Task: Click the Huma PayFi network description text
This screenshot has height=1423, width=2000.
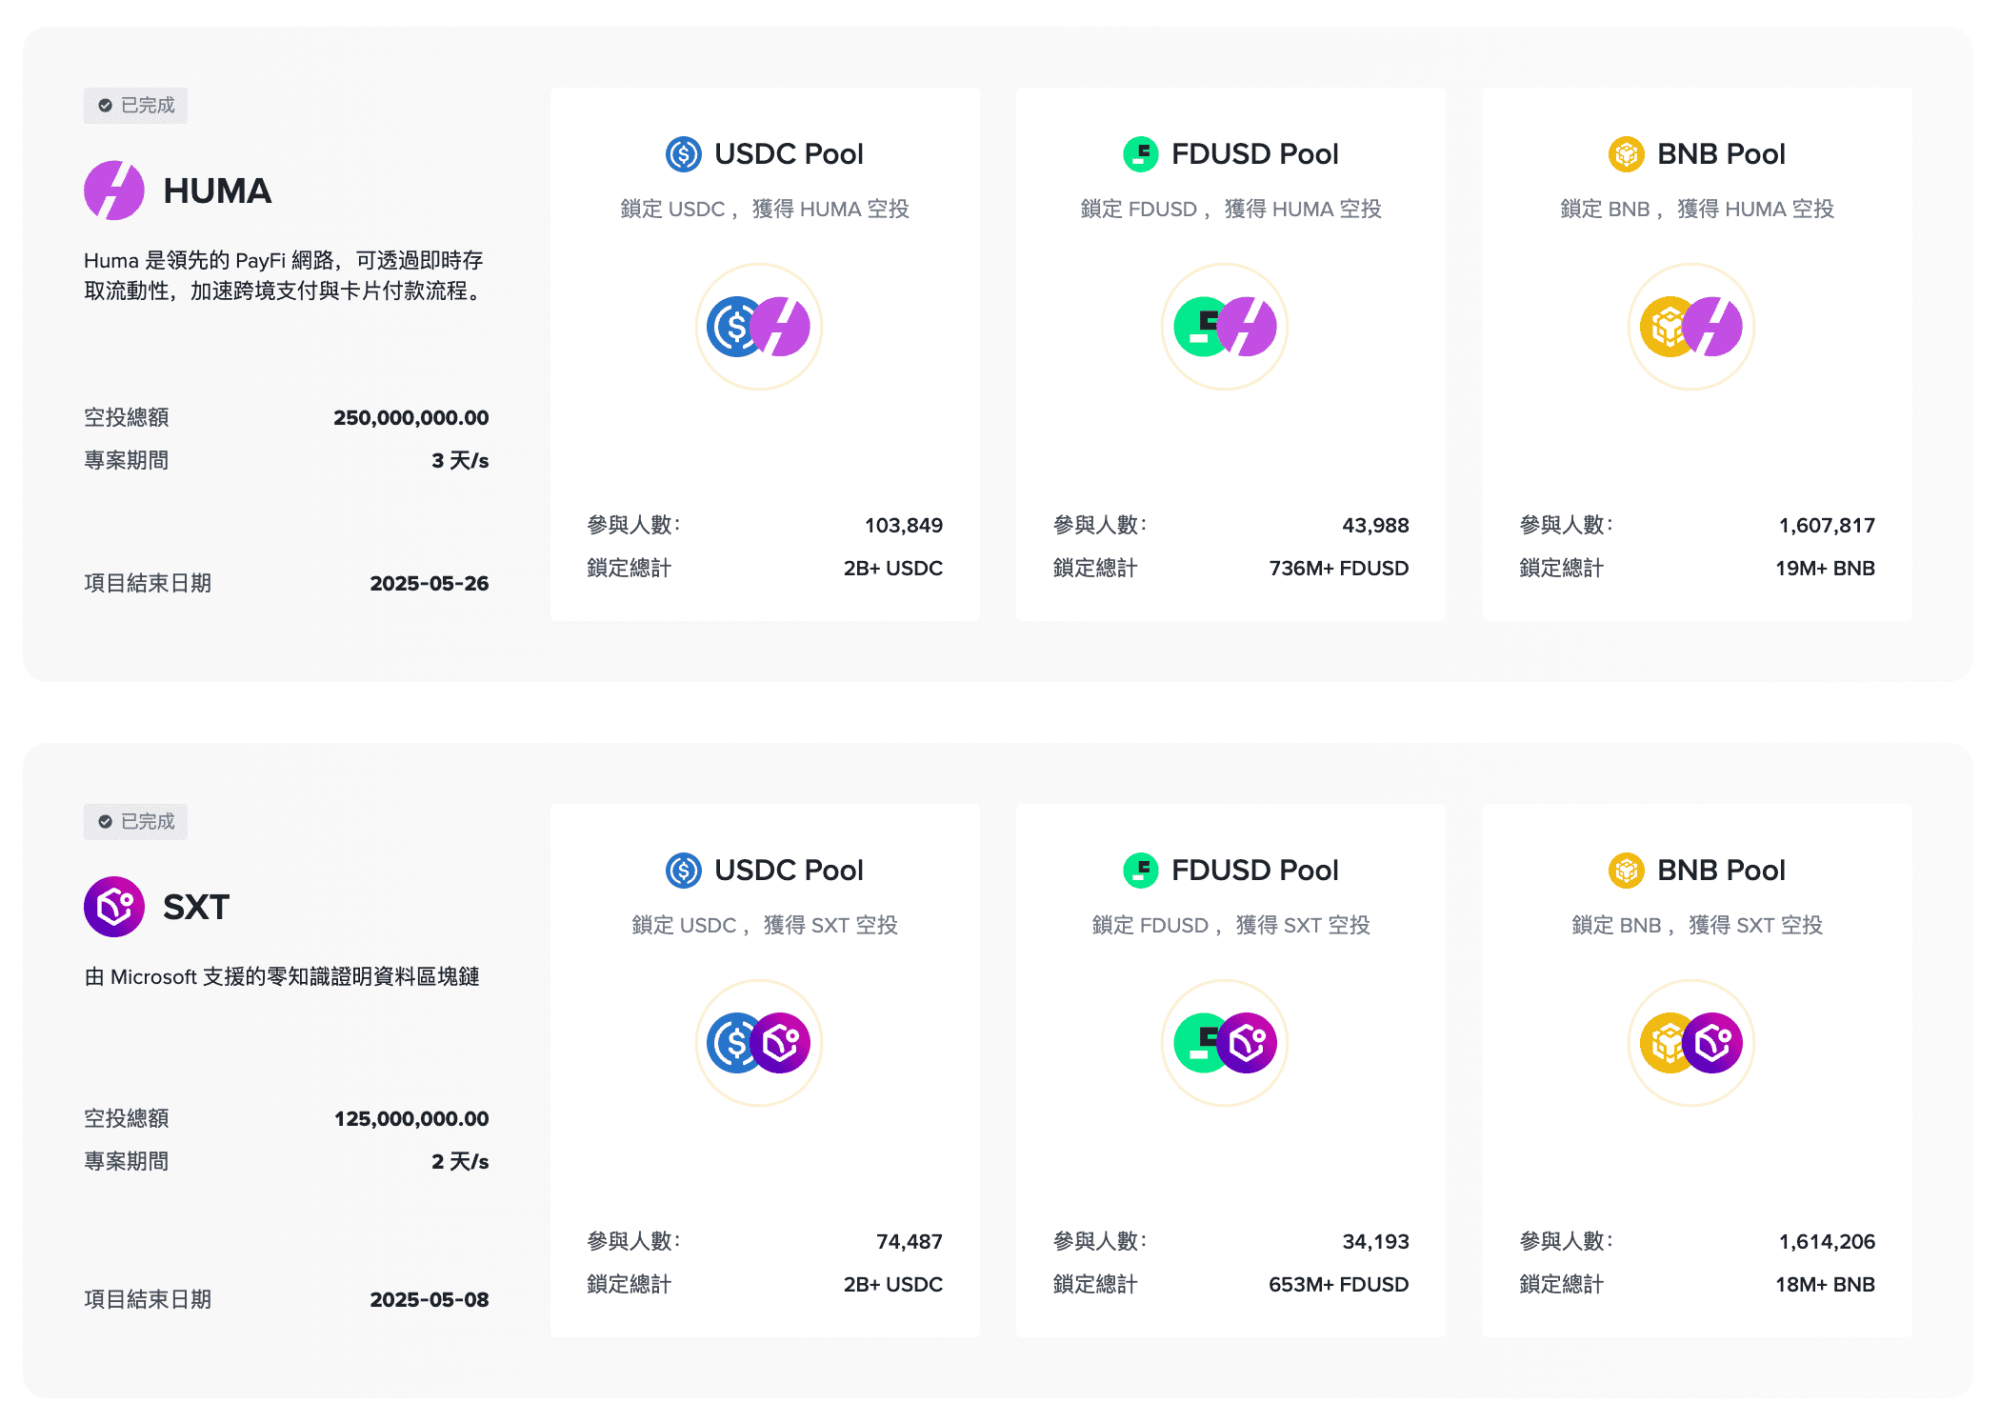Action: tap(284, 275)
